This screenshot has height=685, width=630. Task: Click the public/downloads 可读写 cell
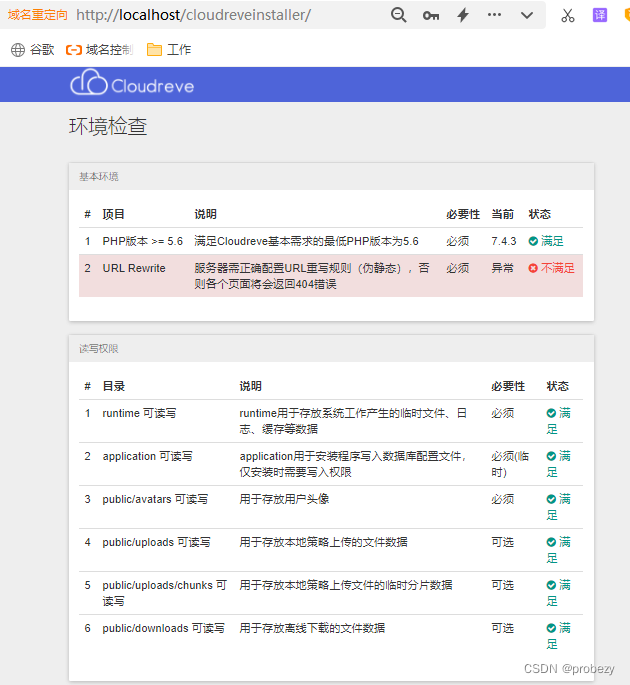click(x=164, y=628)
